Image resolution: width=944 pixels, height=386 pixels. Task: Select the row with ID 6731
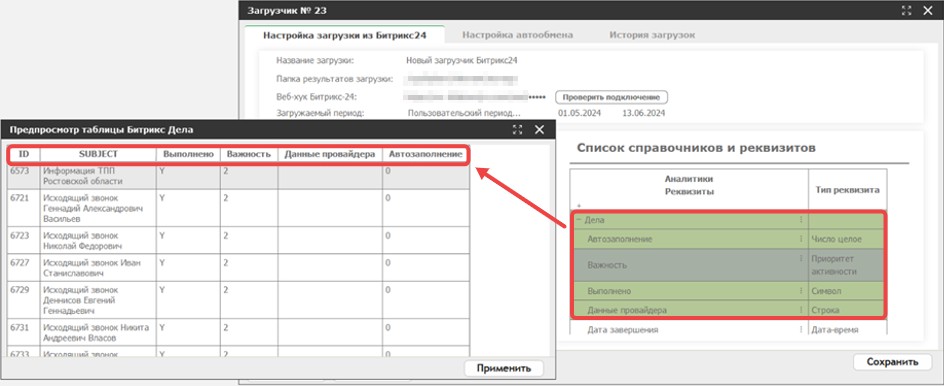point(238,333)
